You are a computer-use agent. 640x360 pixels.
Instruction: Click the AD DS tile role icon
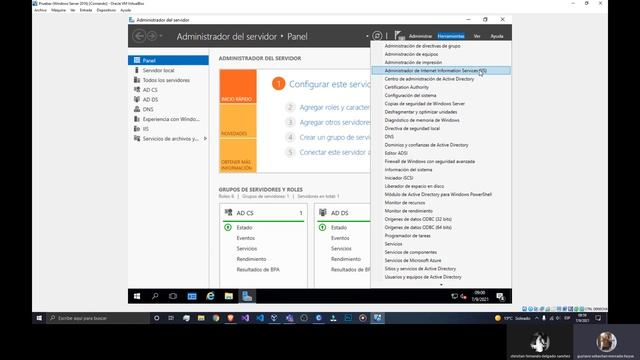point(323,213)
